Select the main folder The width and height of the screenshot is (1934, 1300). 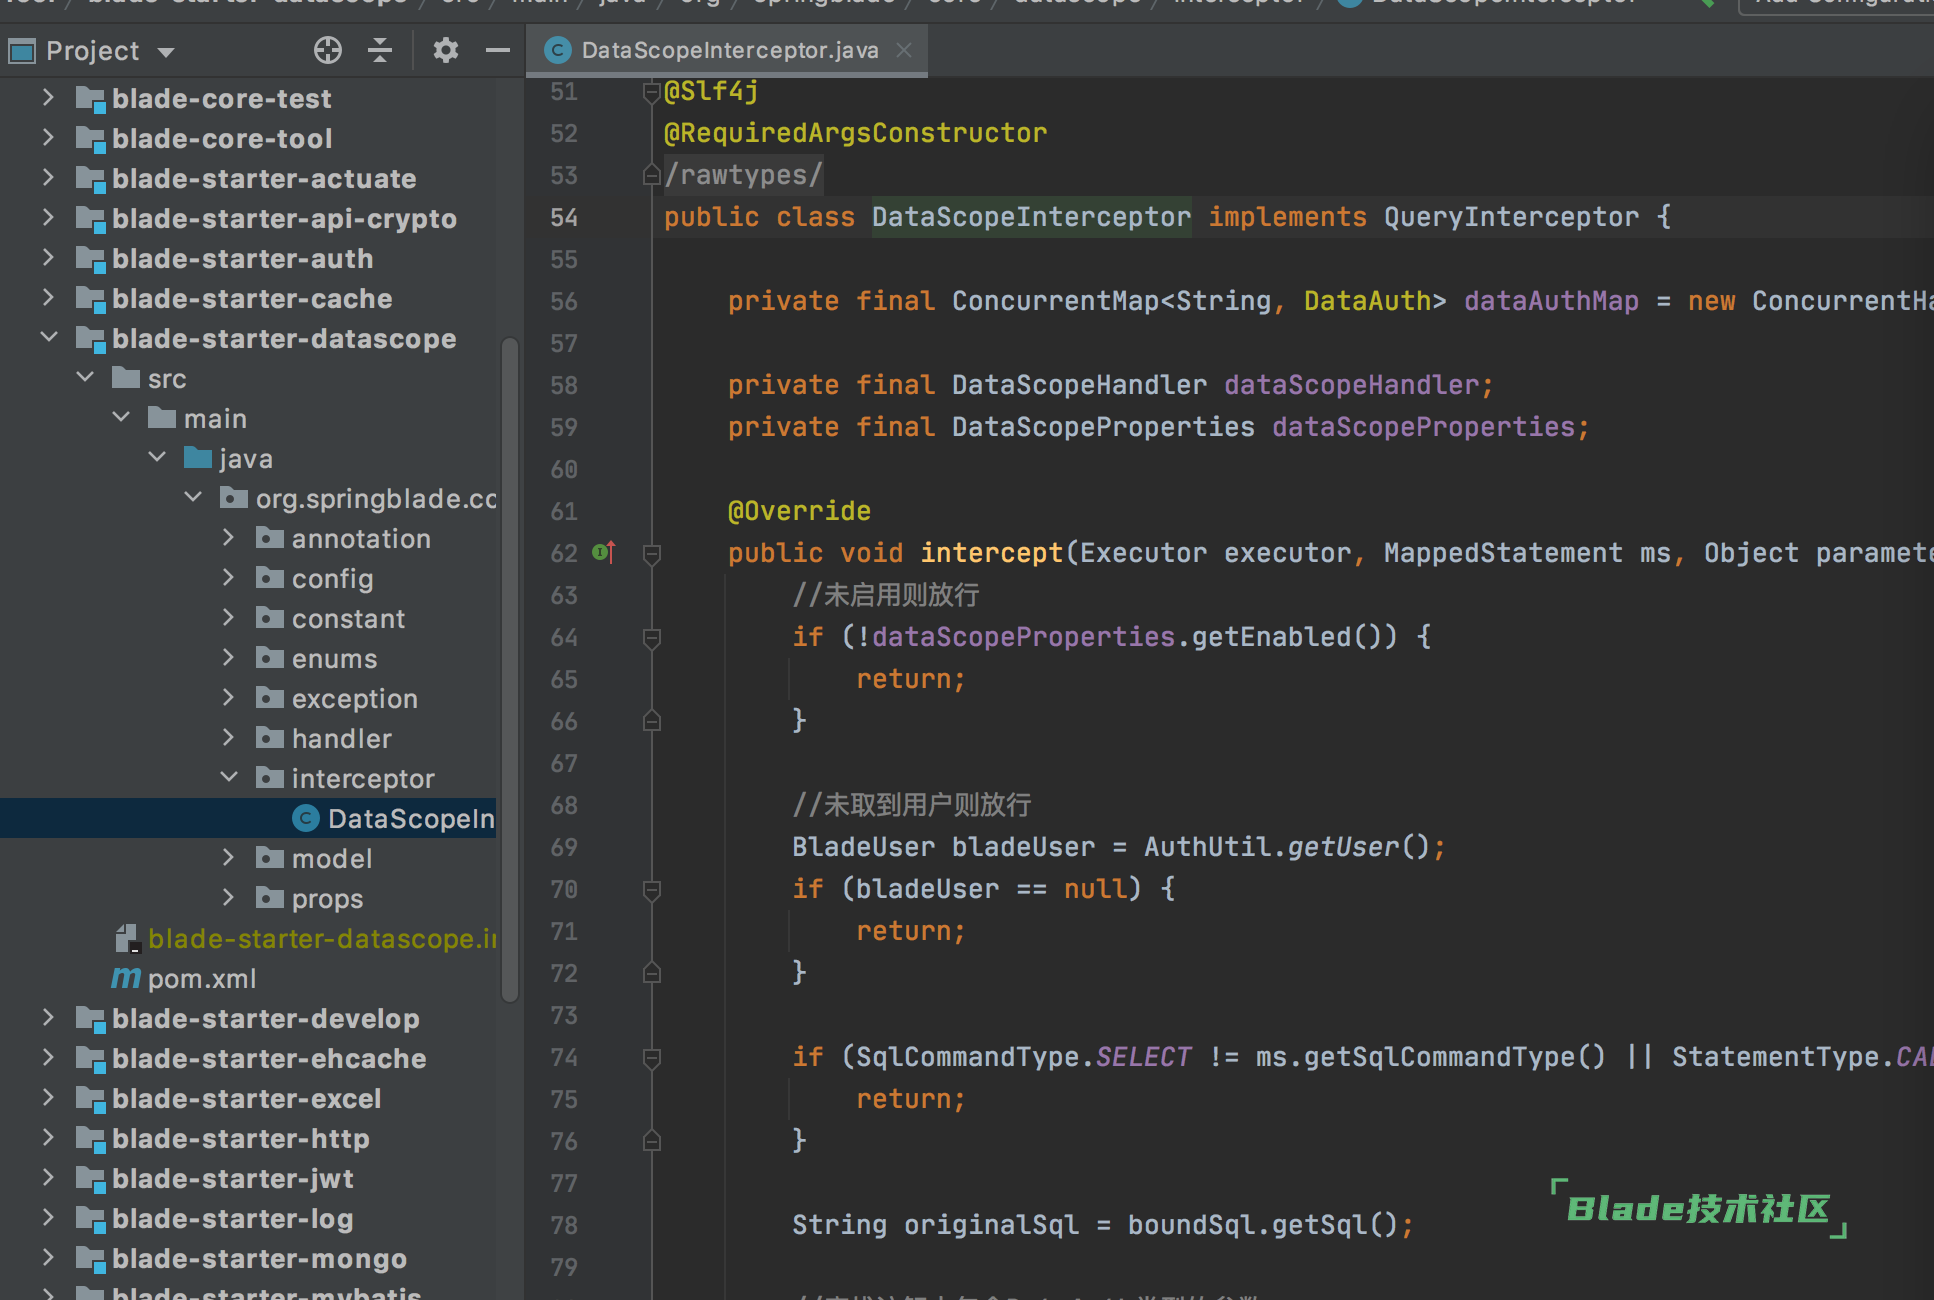[x=214, y=418]
